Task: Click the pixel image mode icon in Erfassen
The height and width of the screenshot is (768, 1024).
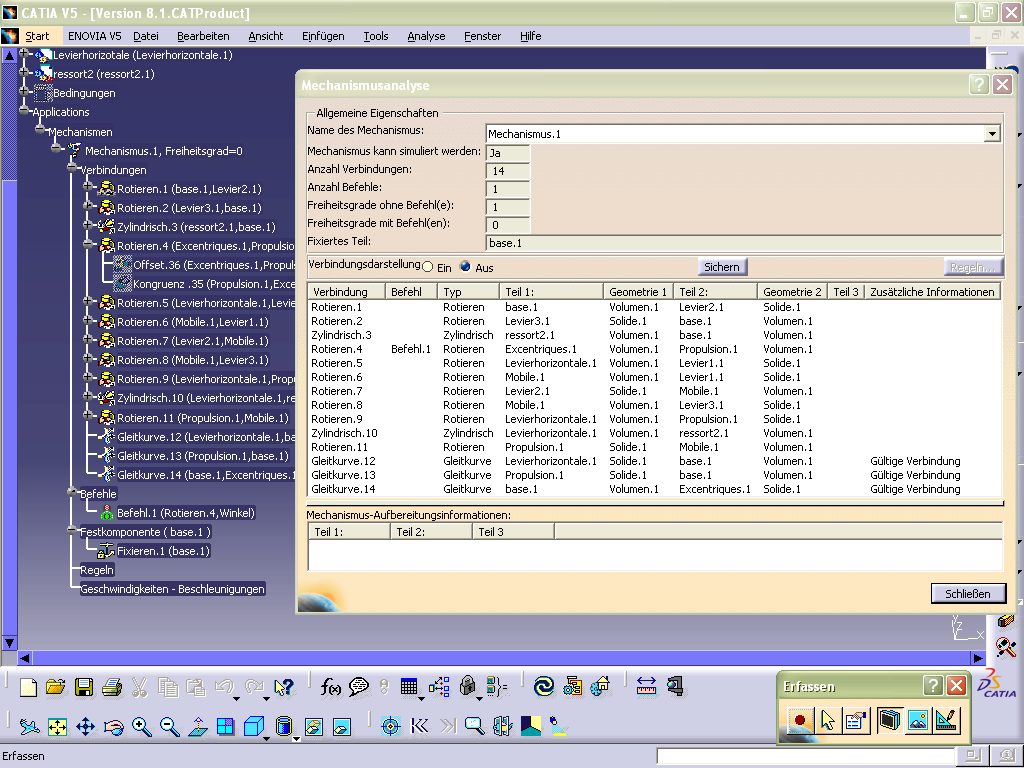Action: 918,720
